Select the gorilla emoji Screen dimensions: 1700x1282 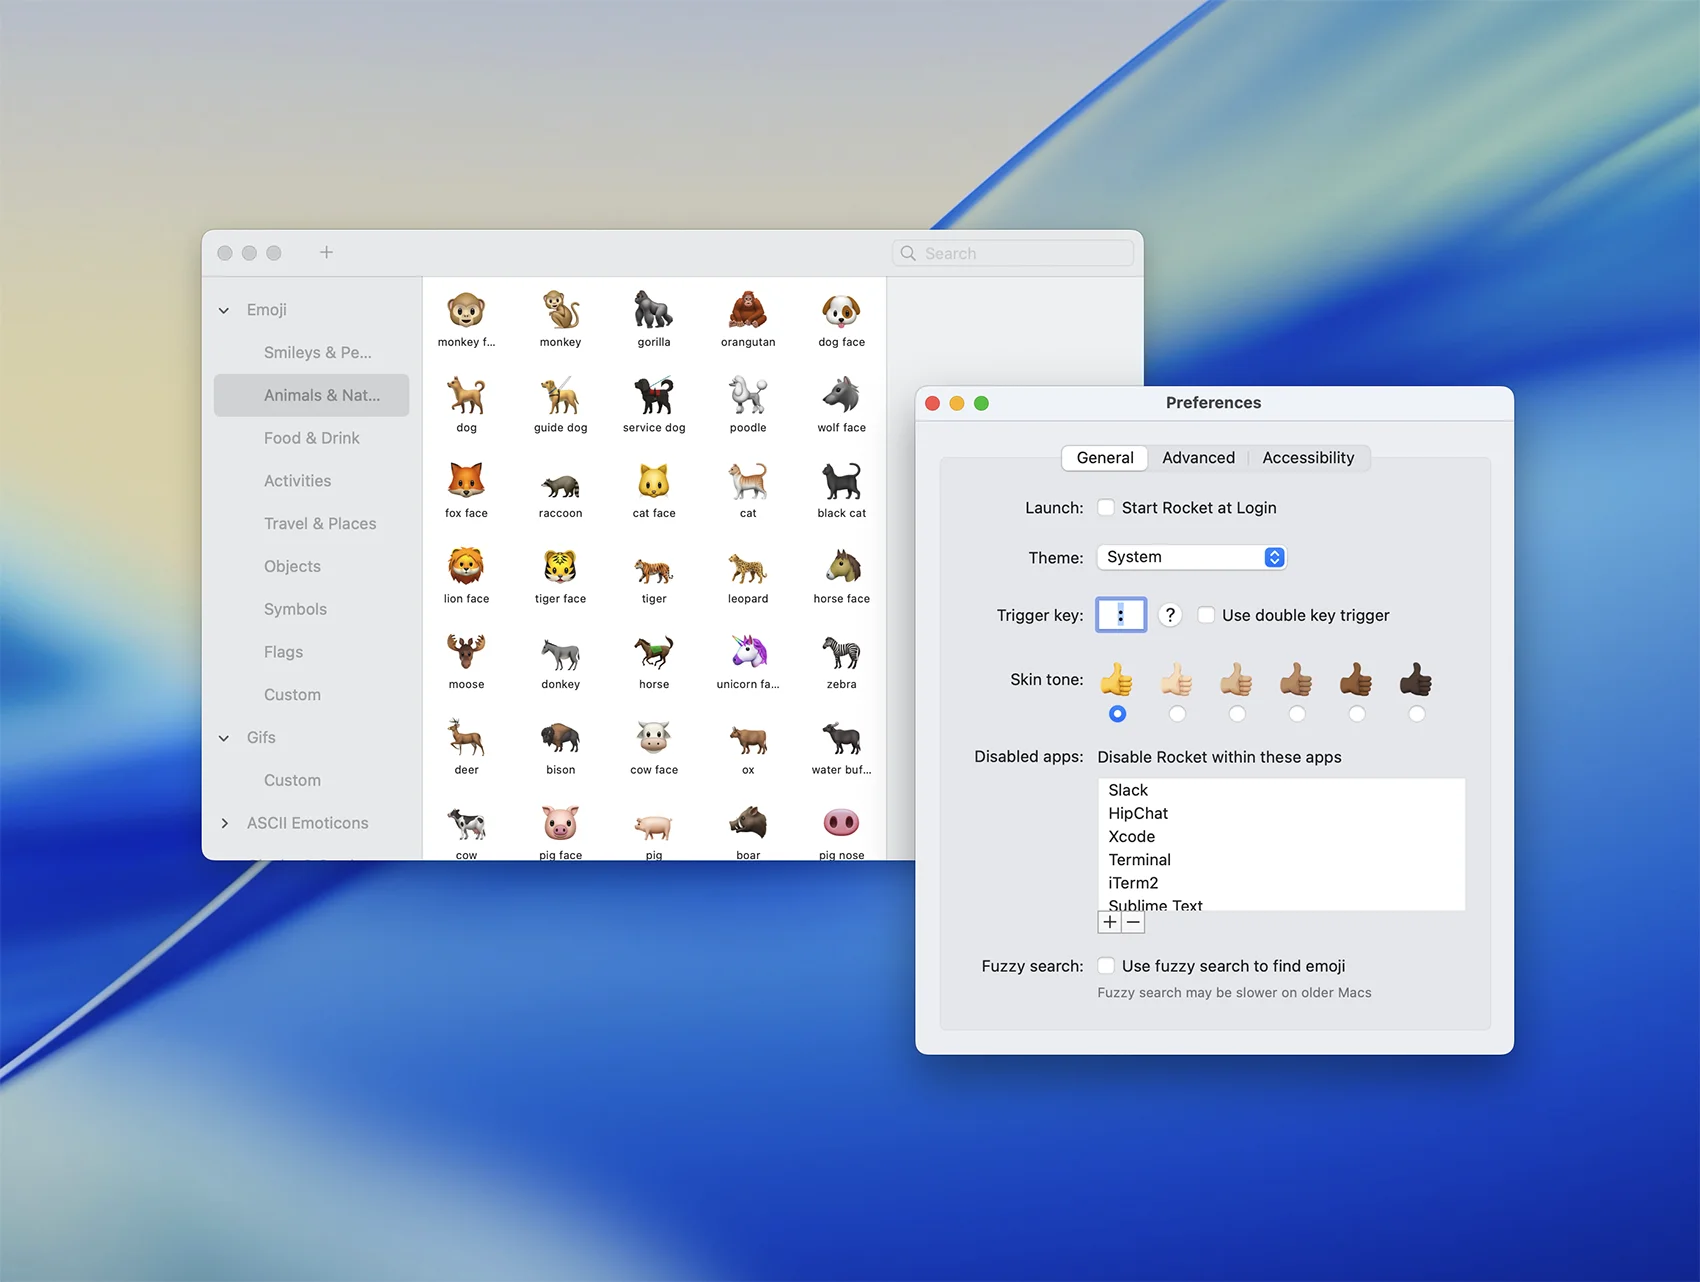[x=653, y=312]
